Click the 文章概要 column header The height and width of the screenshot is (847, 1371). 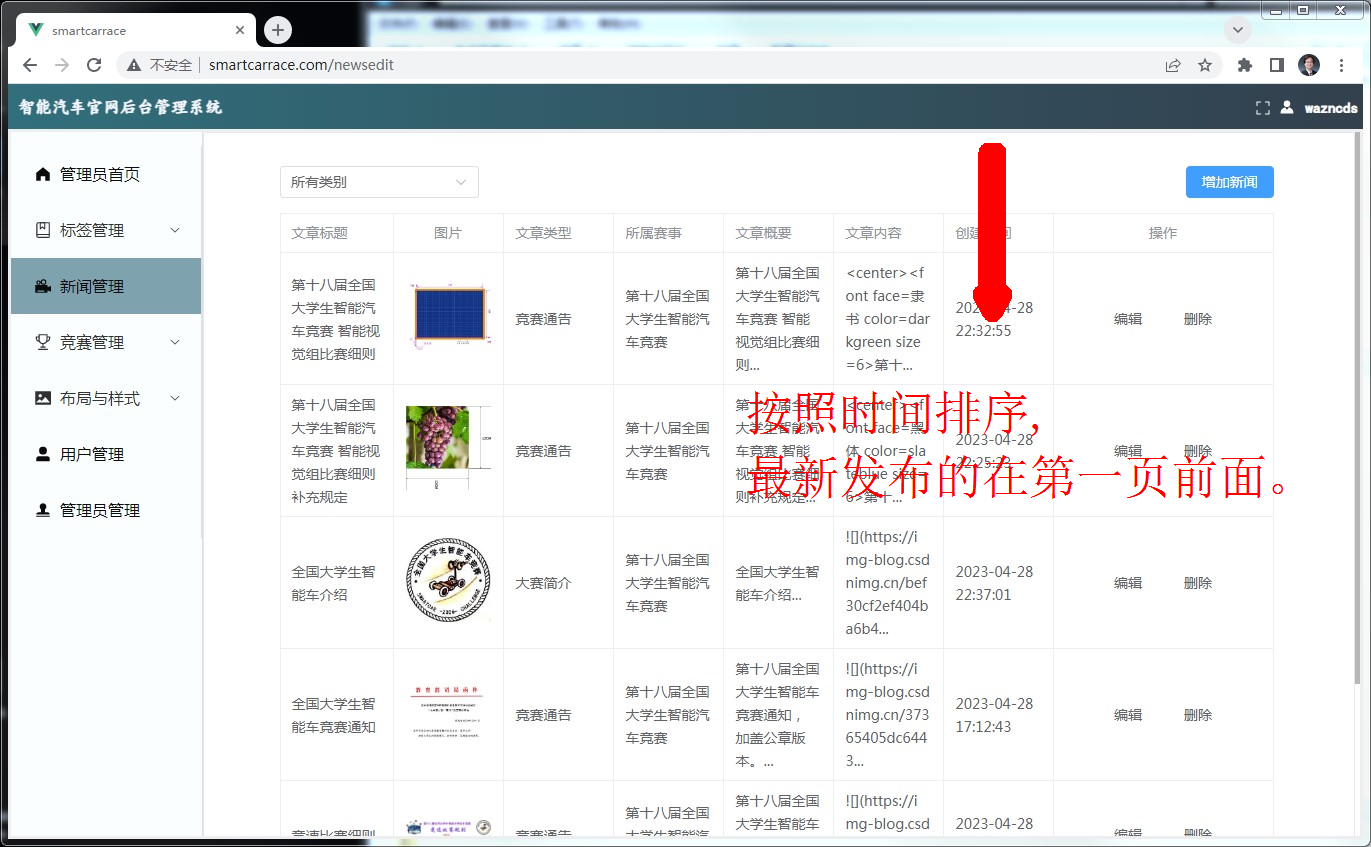coord(764,233)
